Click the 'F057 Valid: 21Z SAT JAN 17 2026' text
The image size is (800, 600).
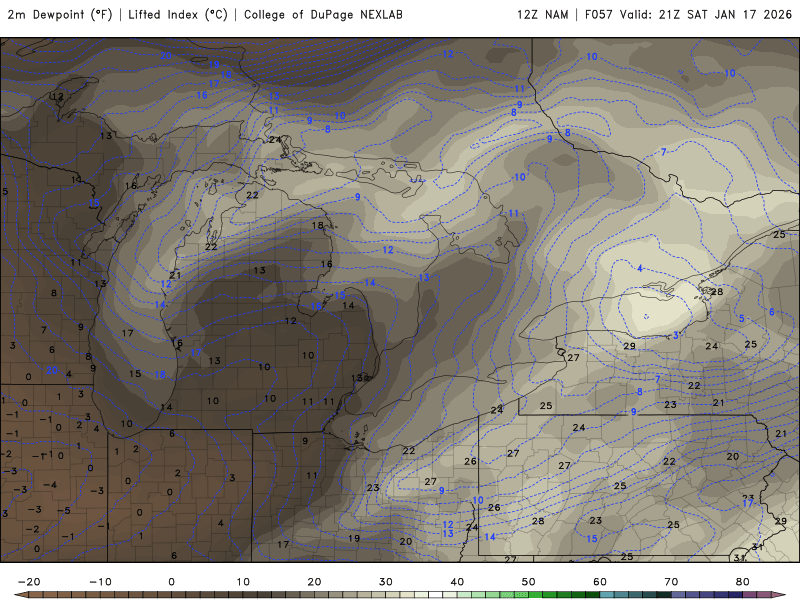(x=688, y=15)
